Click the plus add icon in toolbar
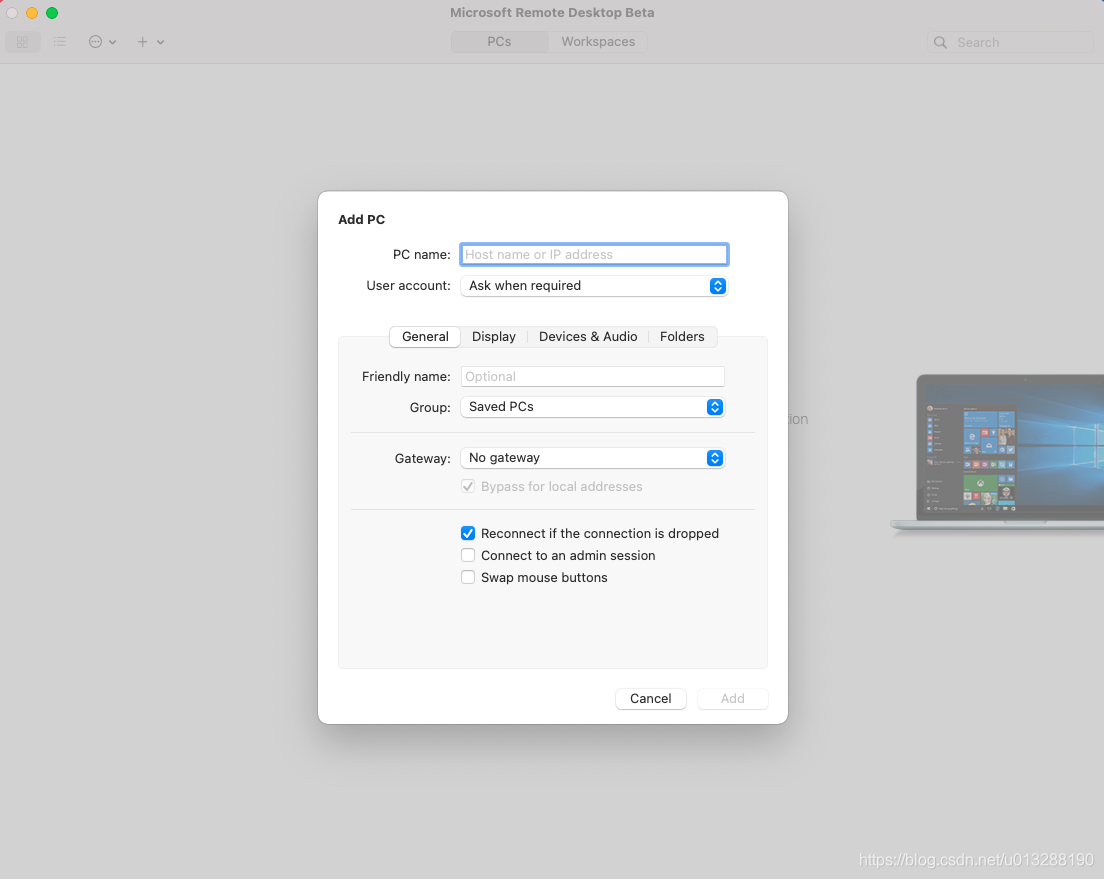The image size is (1104, 879). coord(142,42)
